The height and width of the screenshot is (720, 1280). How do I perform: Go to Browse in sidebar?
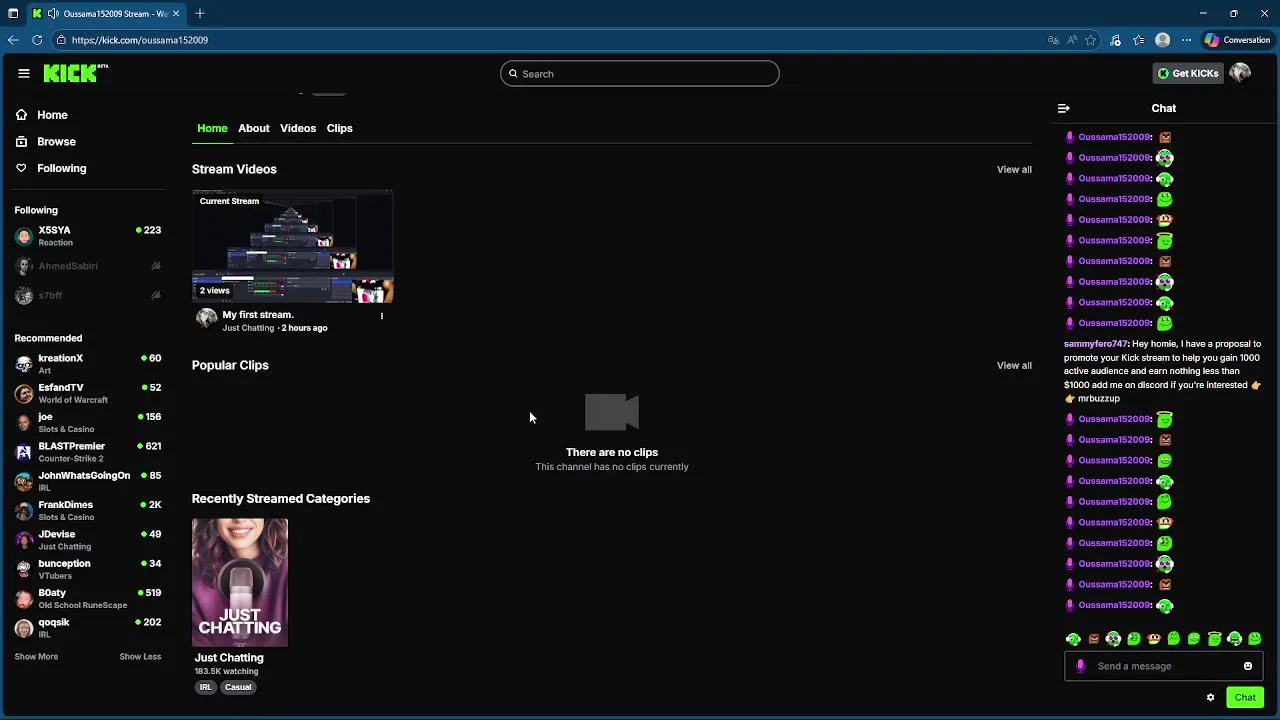point(56,142)
